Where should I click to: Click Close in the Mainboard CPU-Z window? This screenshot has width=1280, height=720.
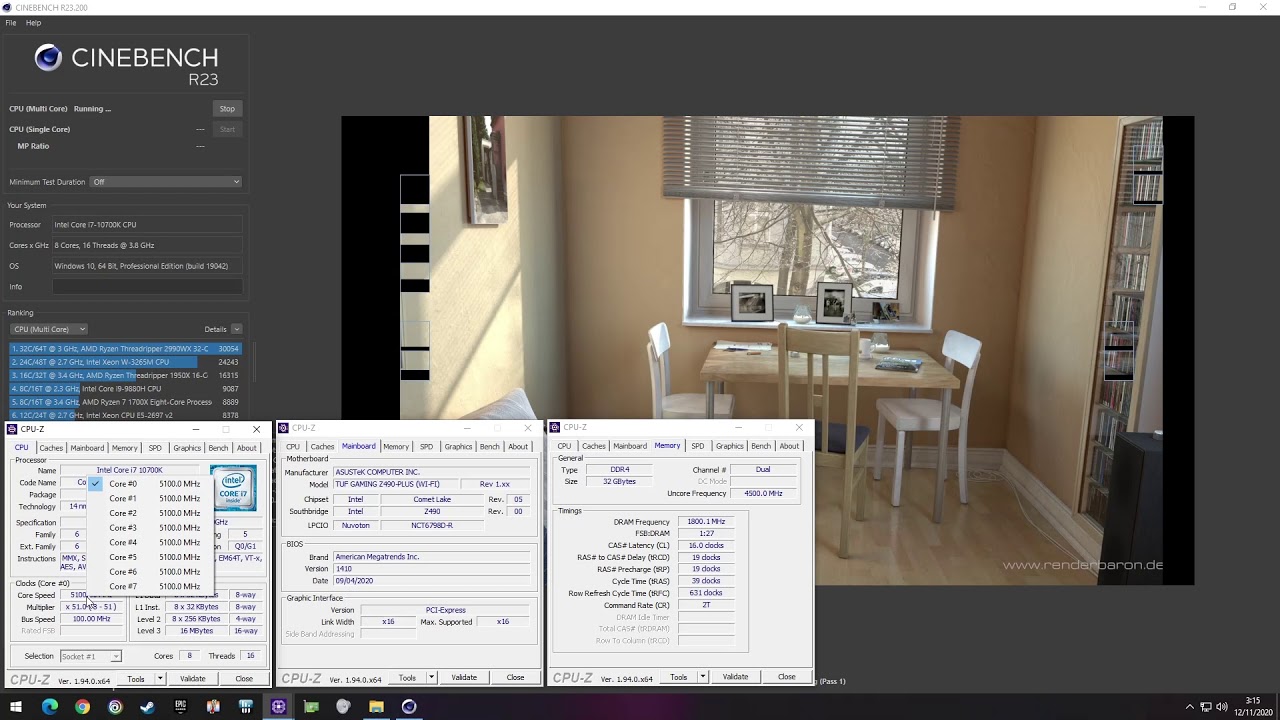click(515, 678)
